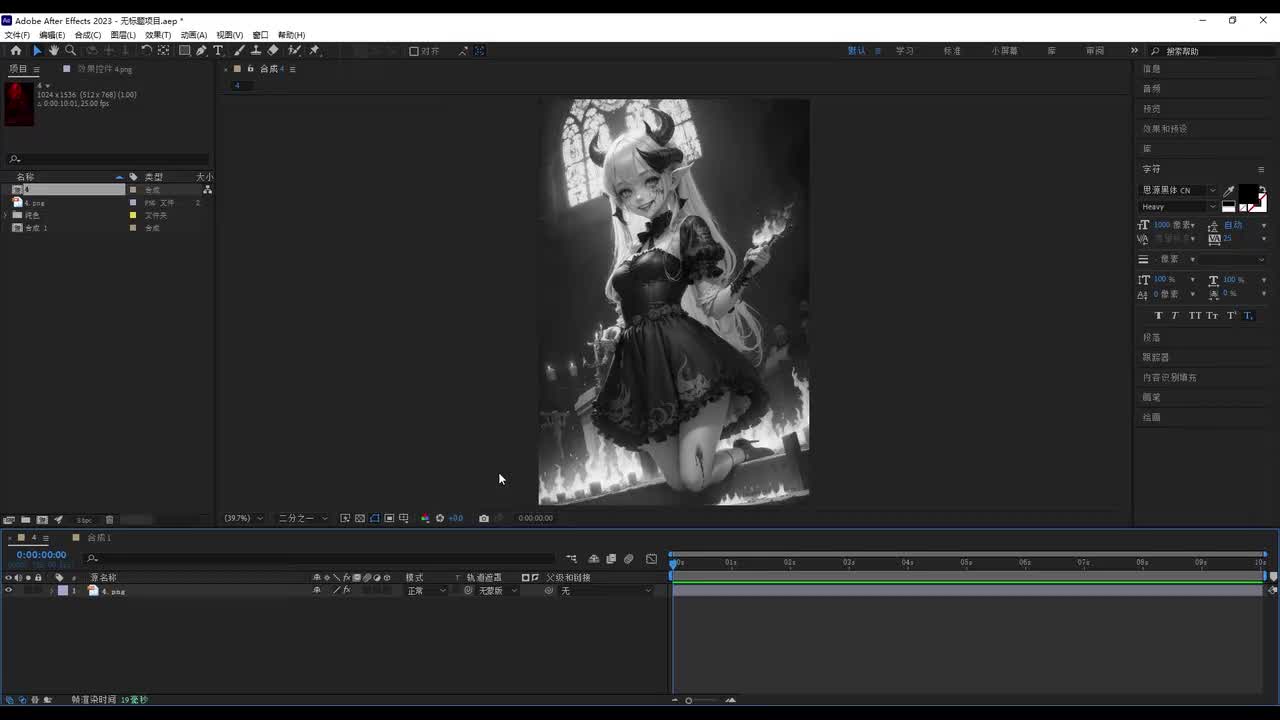Click the reset exposure icon
The height and width of the screenshot is (720, 1280).
pyautogui.click(x=440, y=518)
